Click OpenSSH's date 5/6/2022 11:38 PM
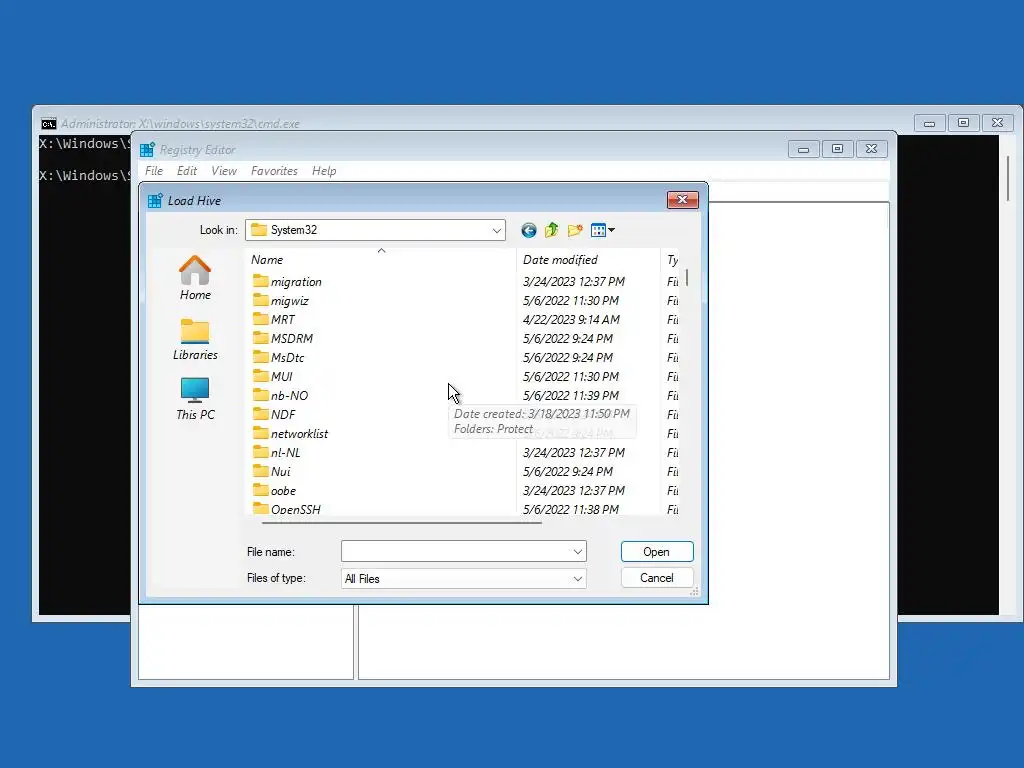The width and height of the screenshot is (1024, 768). tap(571, 509)
